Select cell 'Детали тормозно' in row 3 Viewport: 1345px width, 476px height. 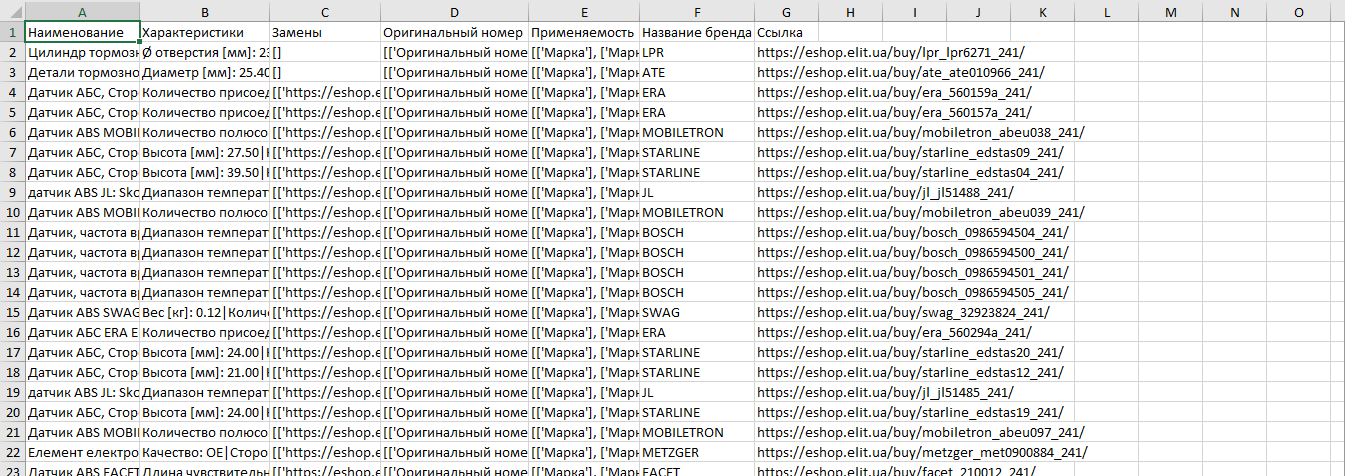tap(82, 72)
